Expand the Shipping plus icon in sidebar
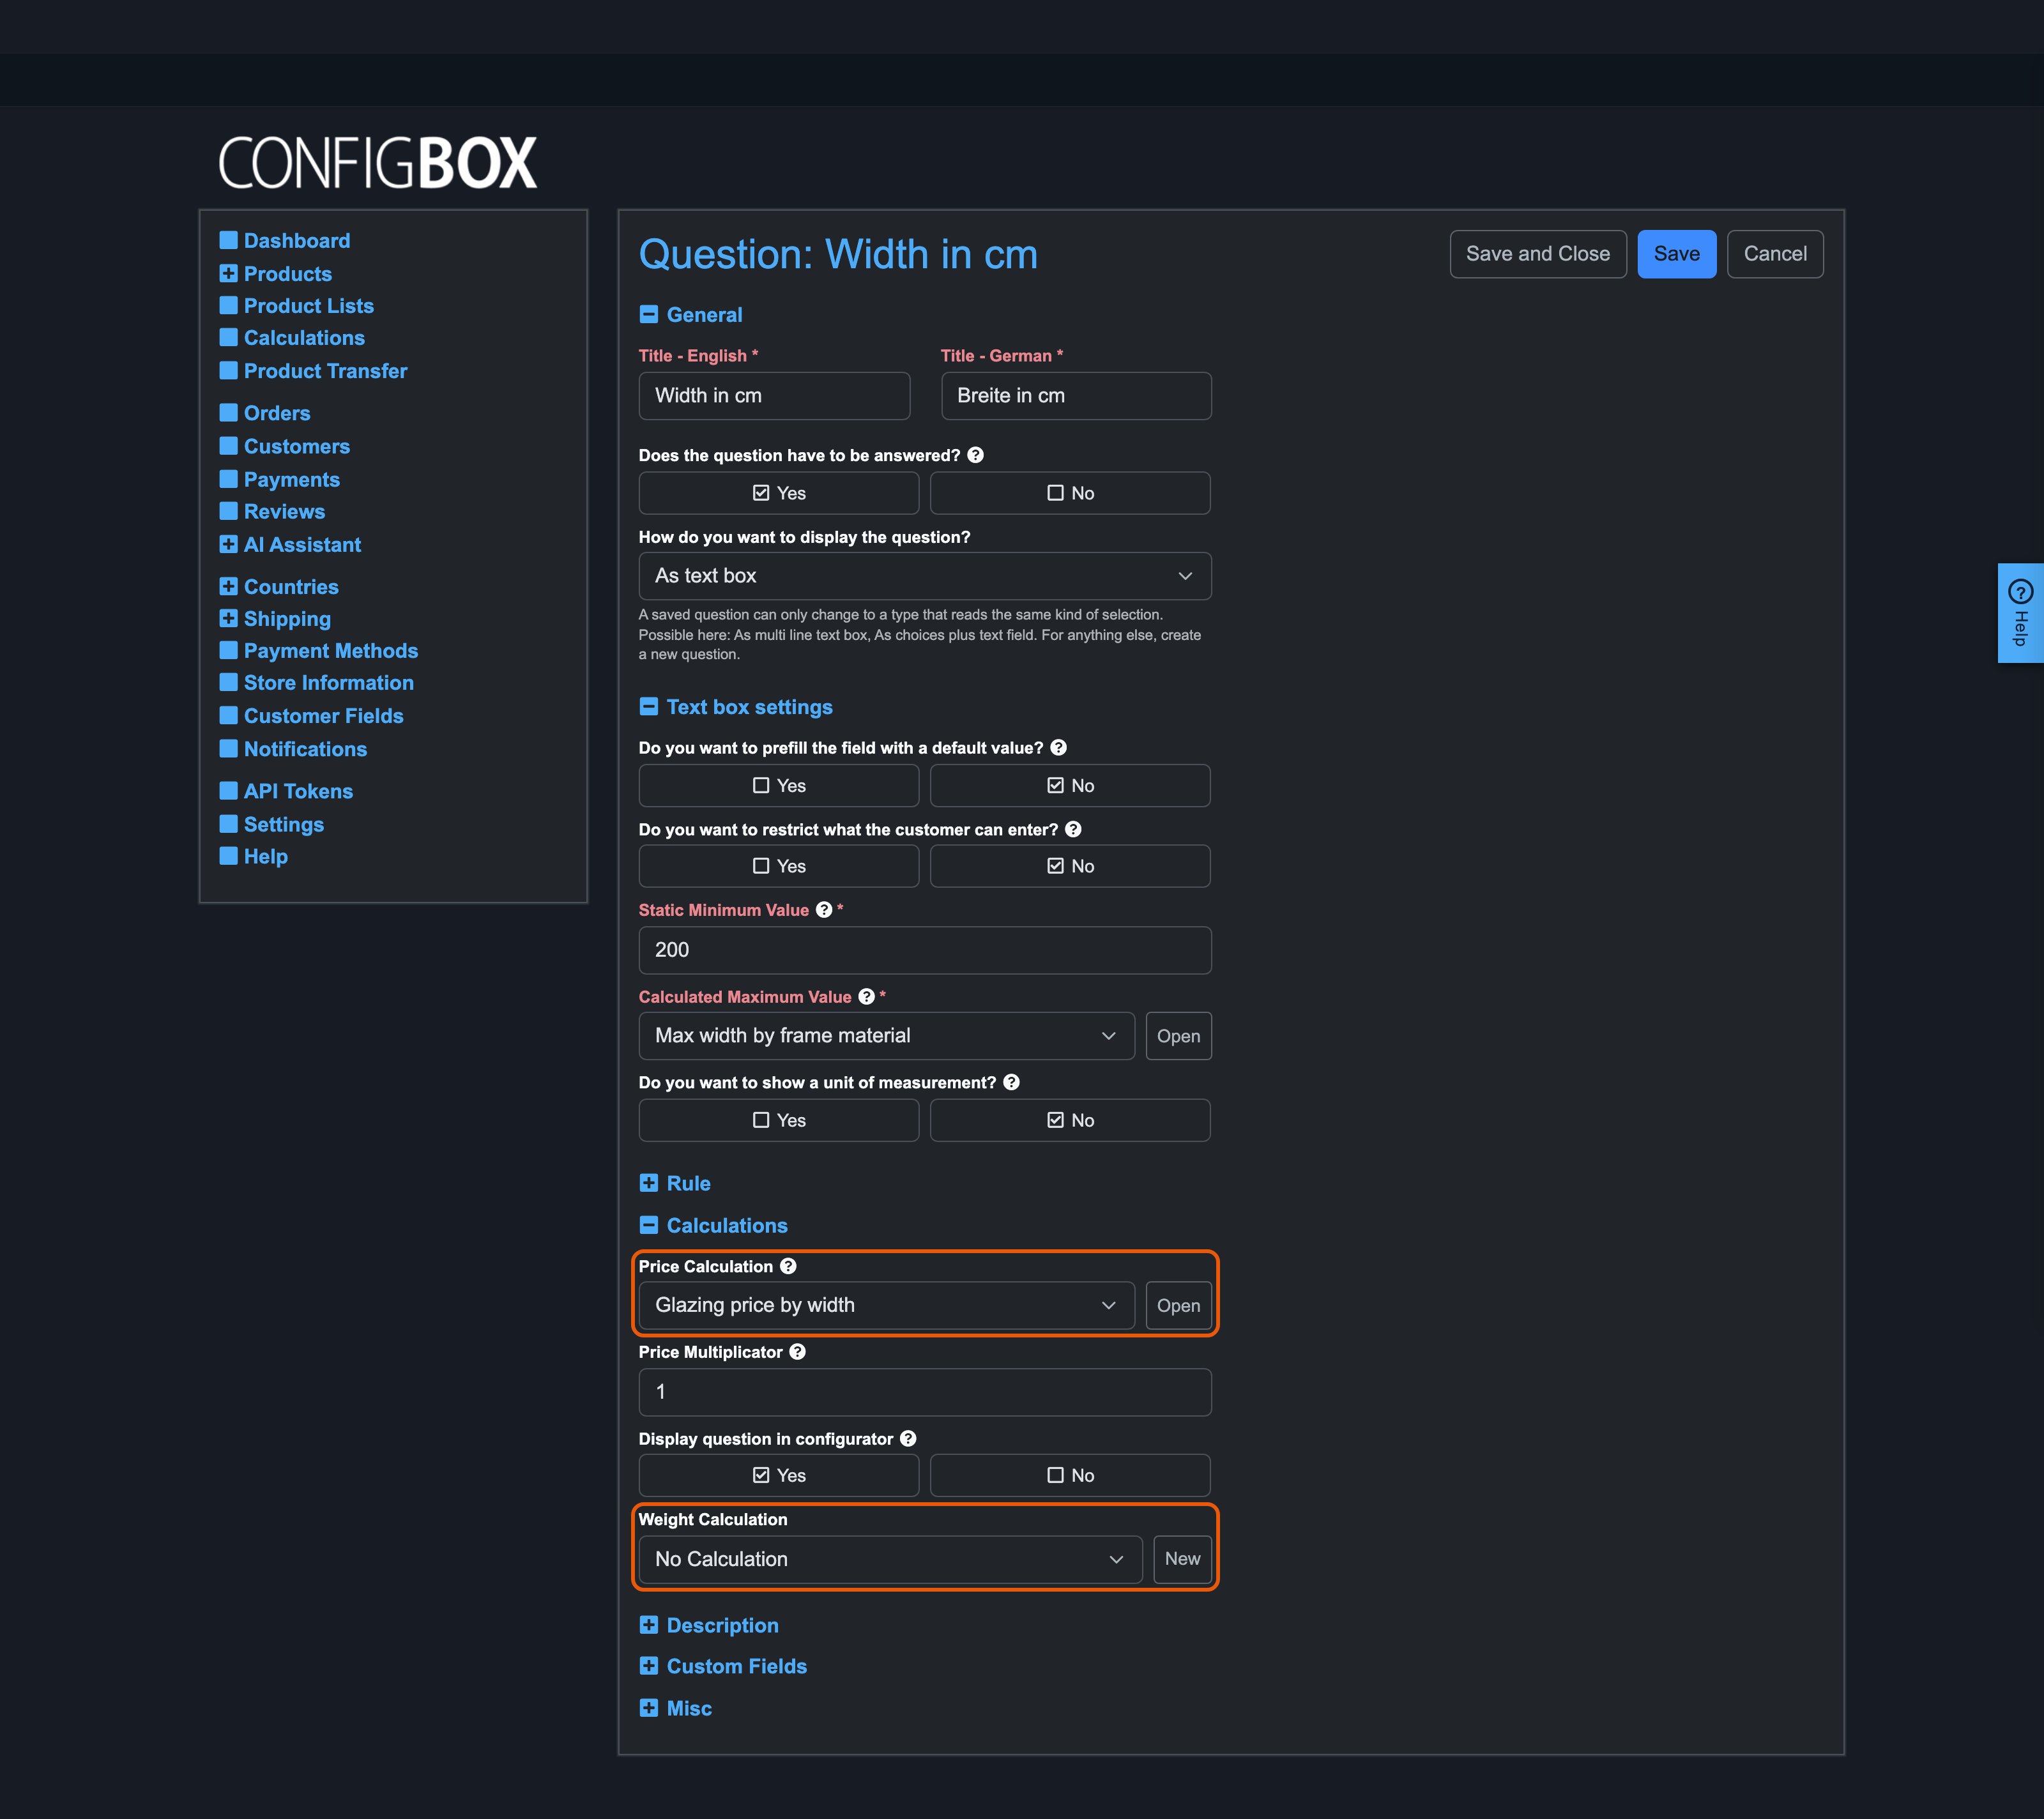 click(x=229, y=618)
